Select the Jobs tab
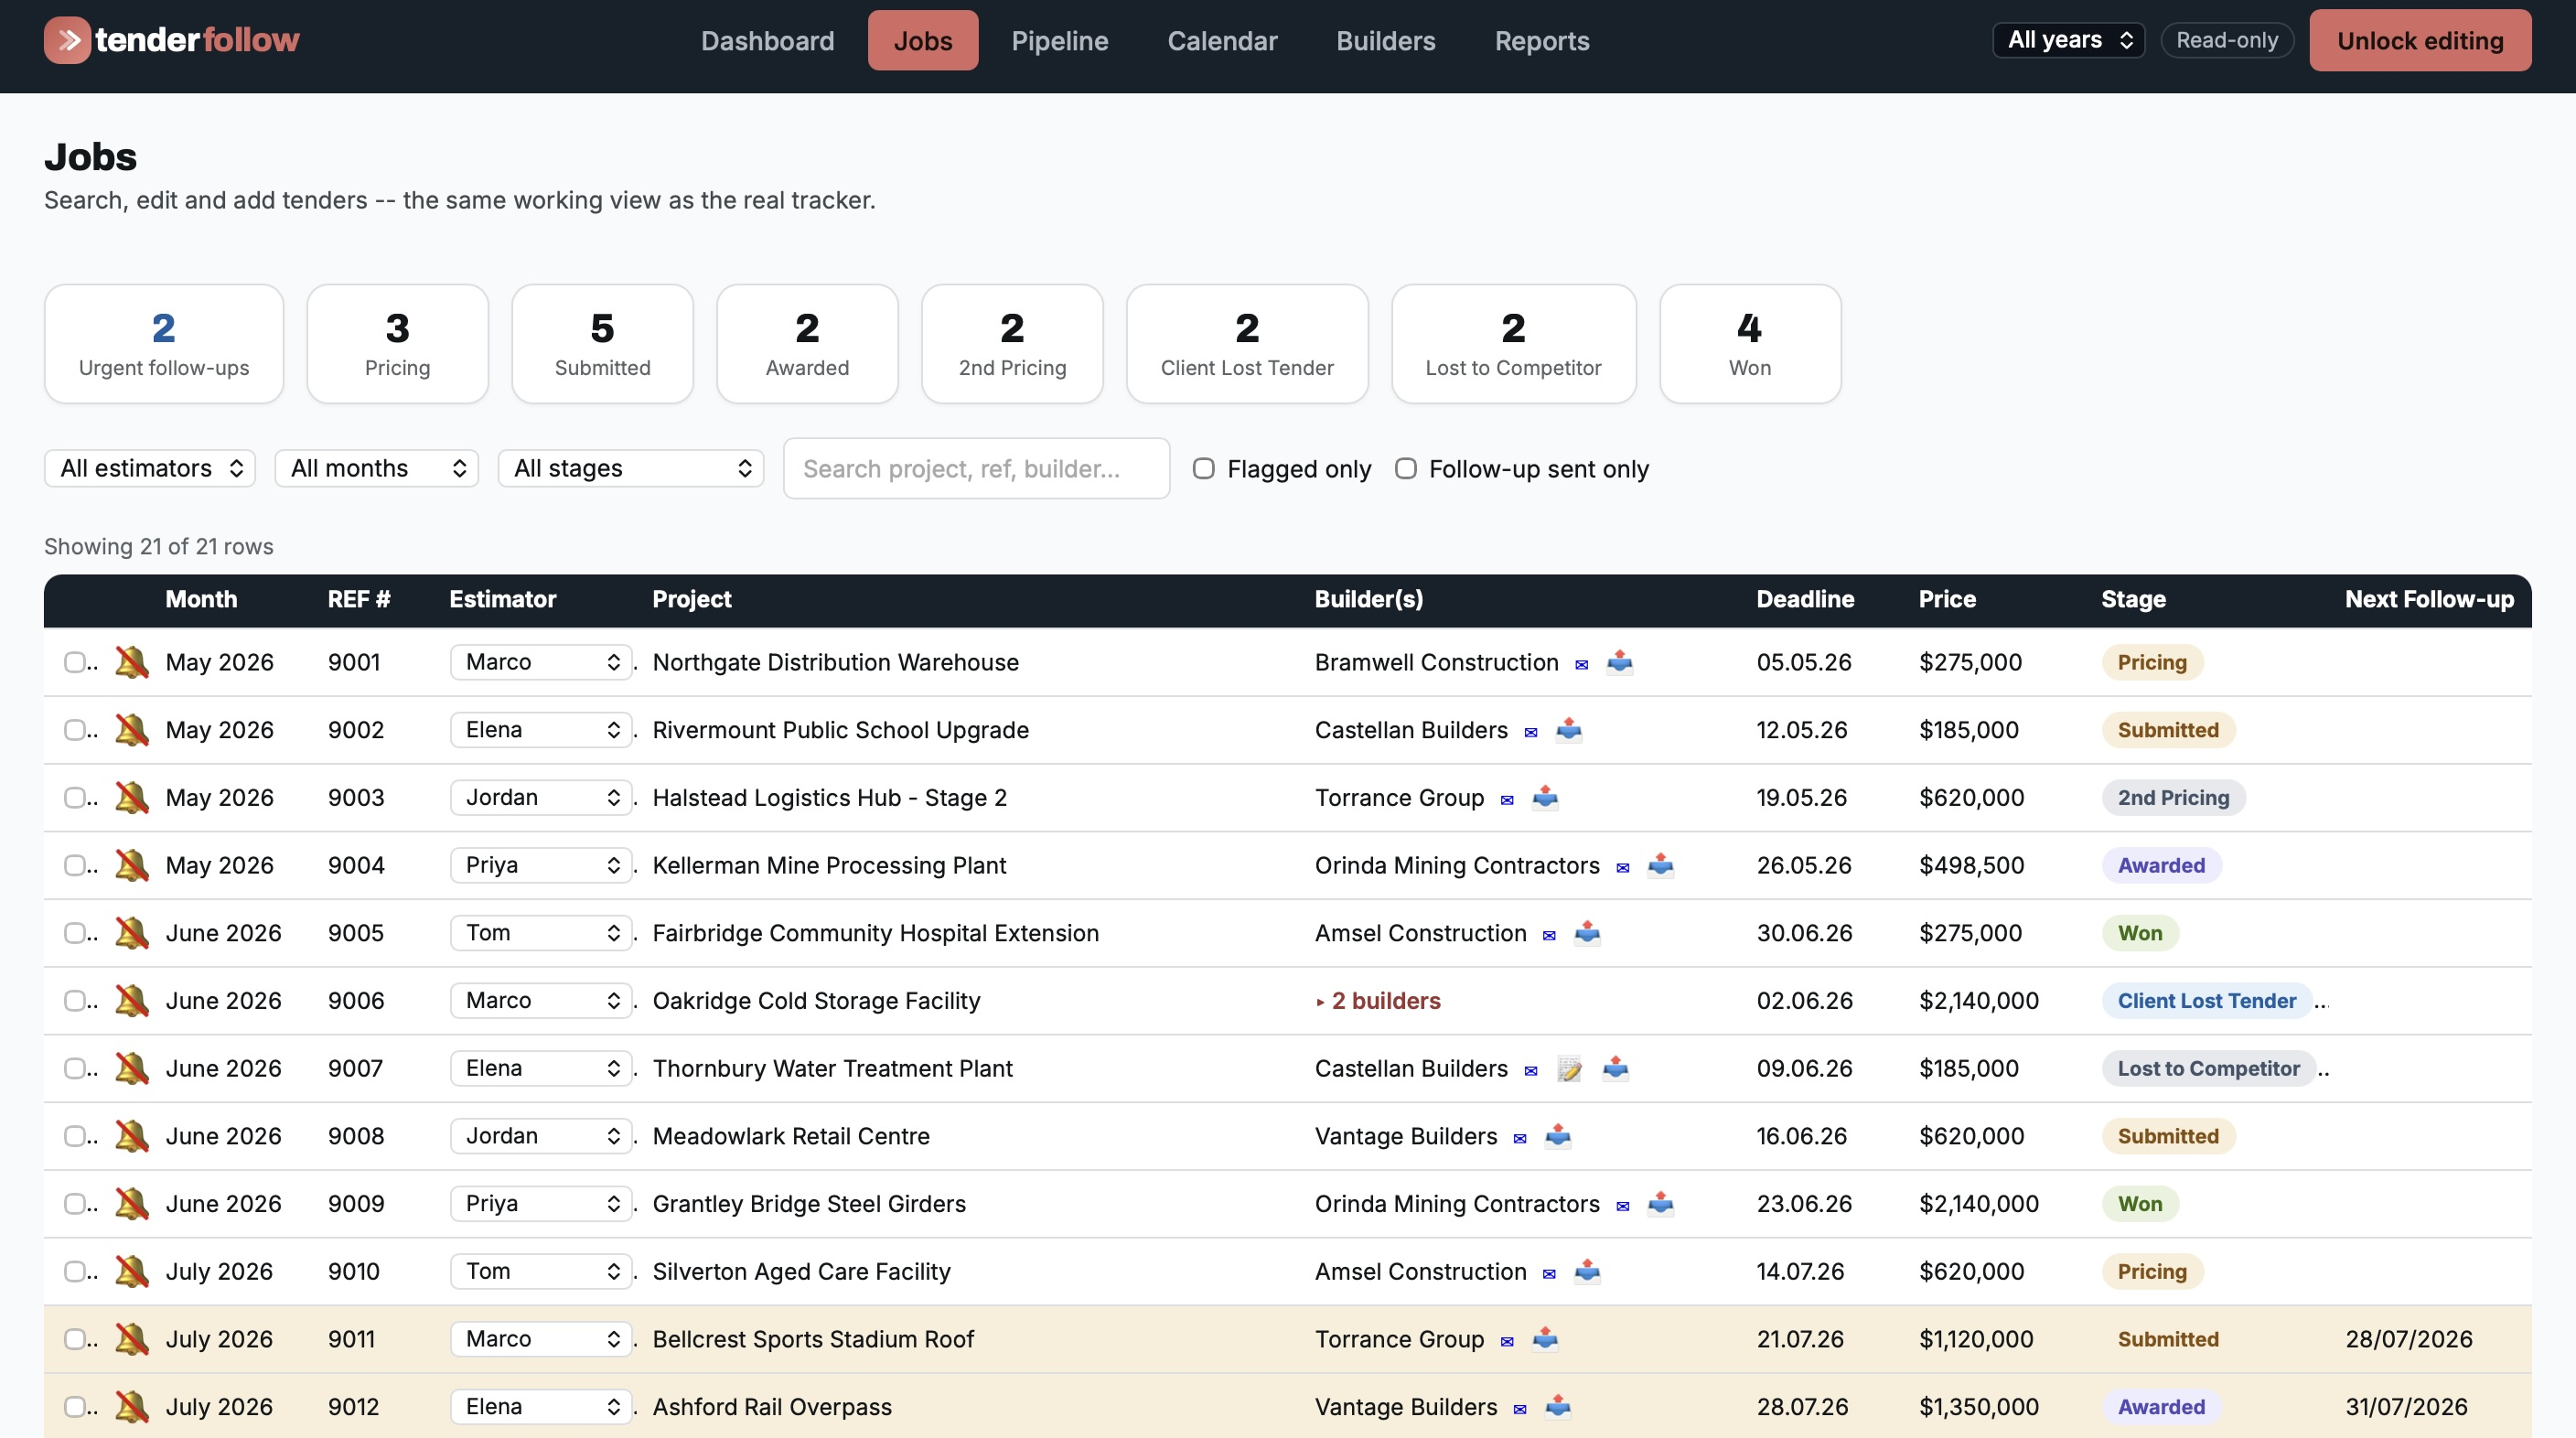 922,40
